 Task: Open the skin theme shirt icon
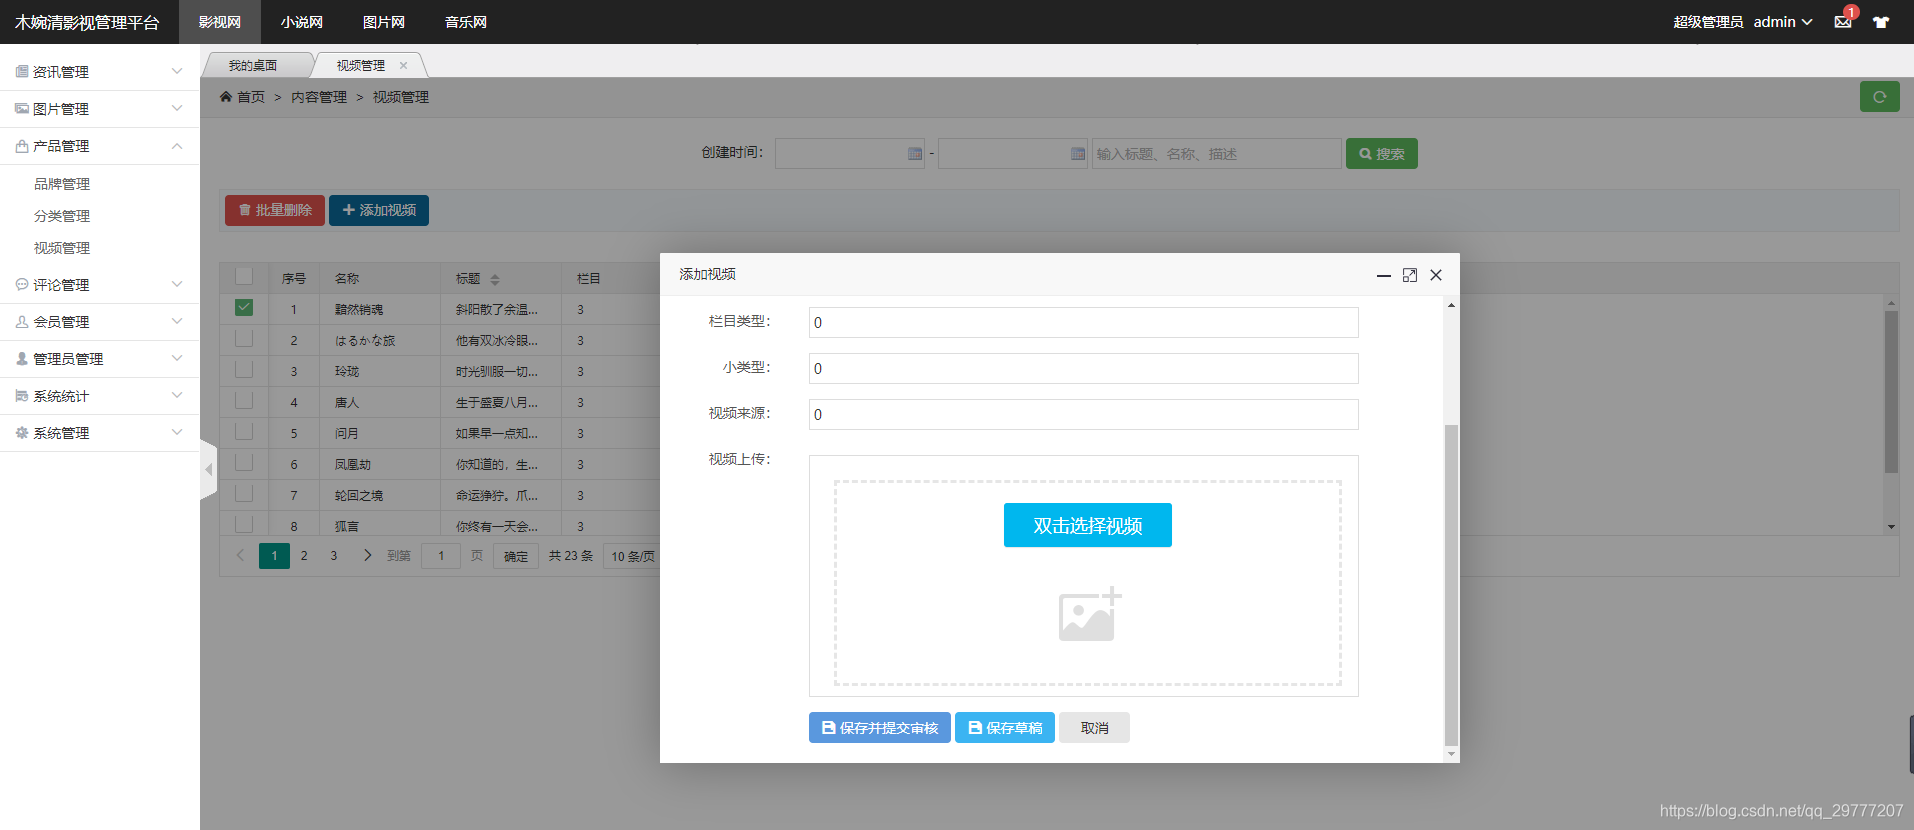(x=1881, y=22)
